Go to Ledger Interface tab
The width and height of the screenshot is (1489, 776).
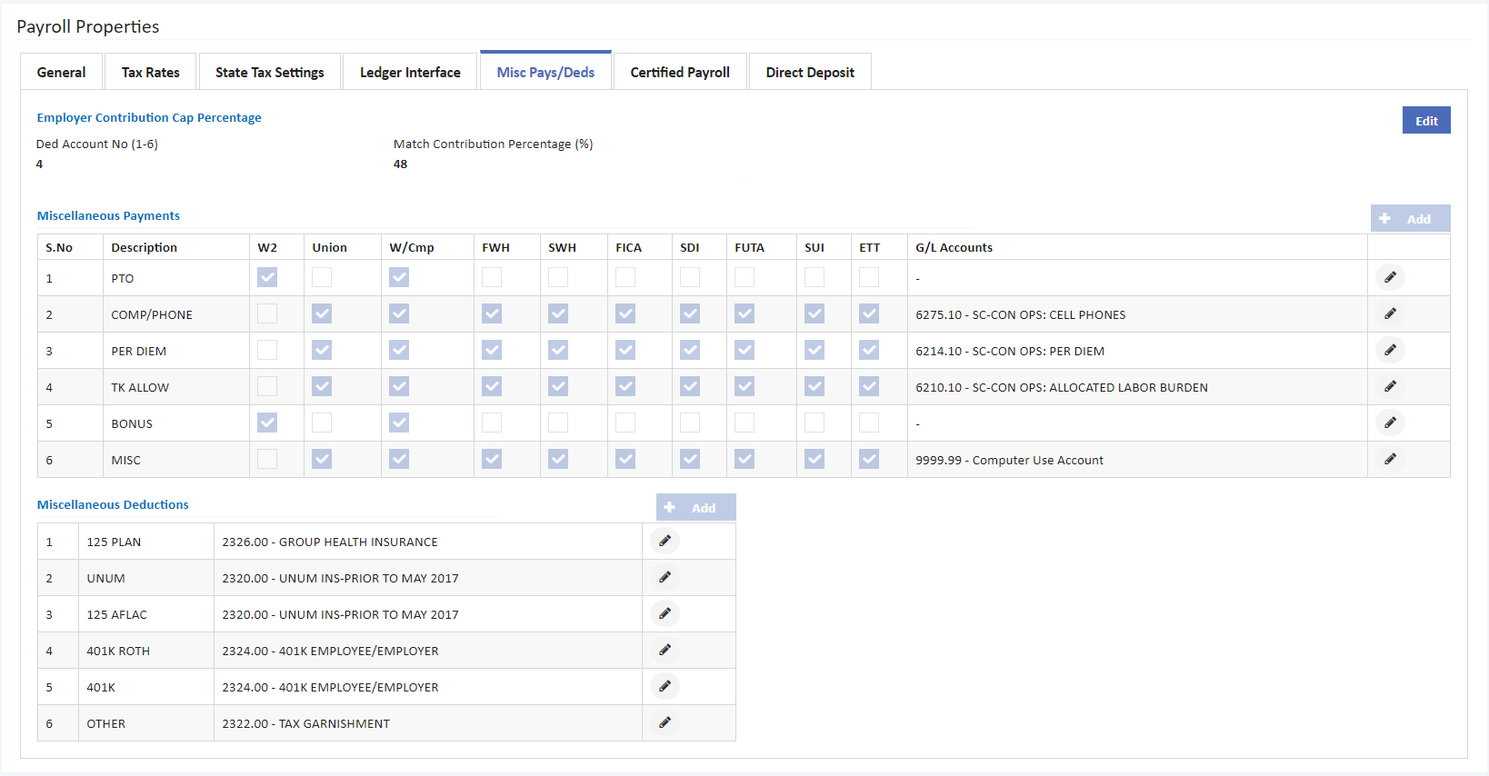[410, 72]
